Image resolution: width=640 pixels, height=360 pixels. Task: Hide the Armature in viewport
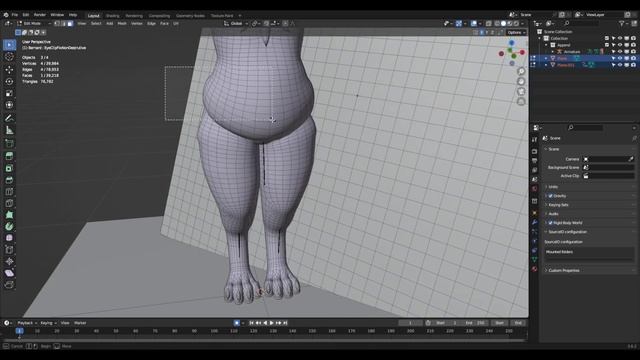(x=620, y=52)
